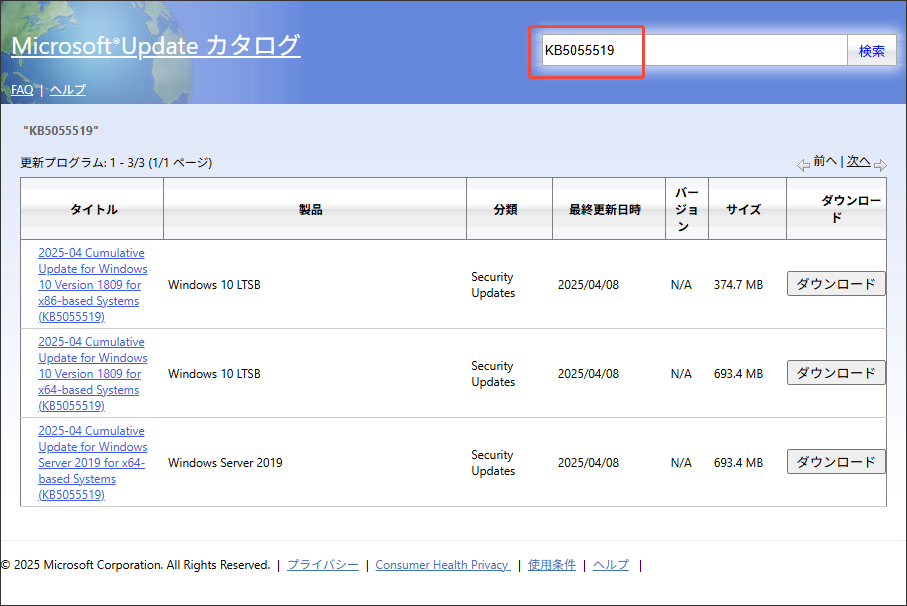Viewport: 907px width, 606px height.
Task: Go to 前へ previous page
Action: click(825, 161)
